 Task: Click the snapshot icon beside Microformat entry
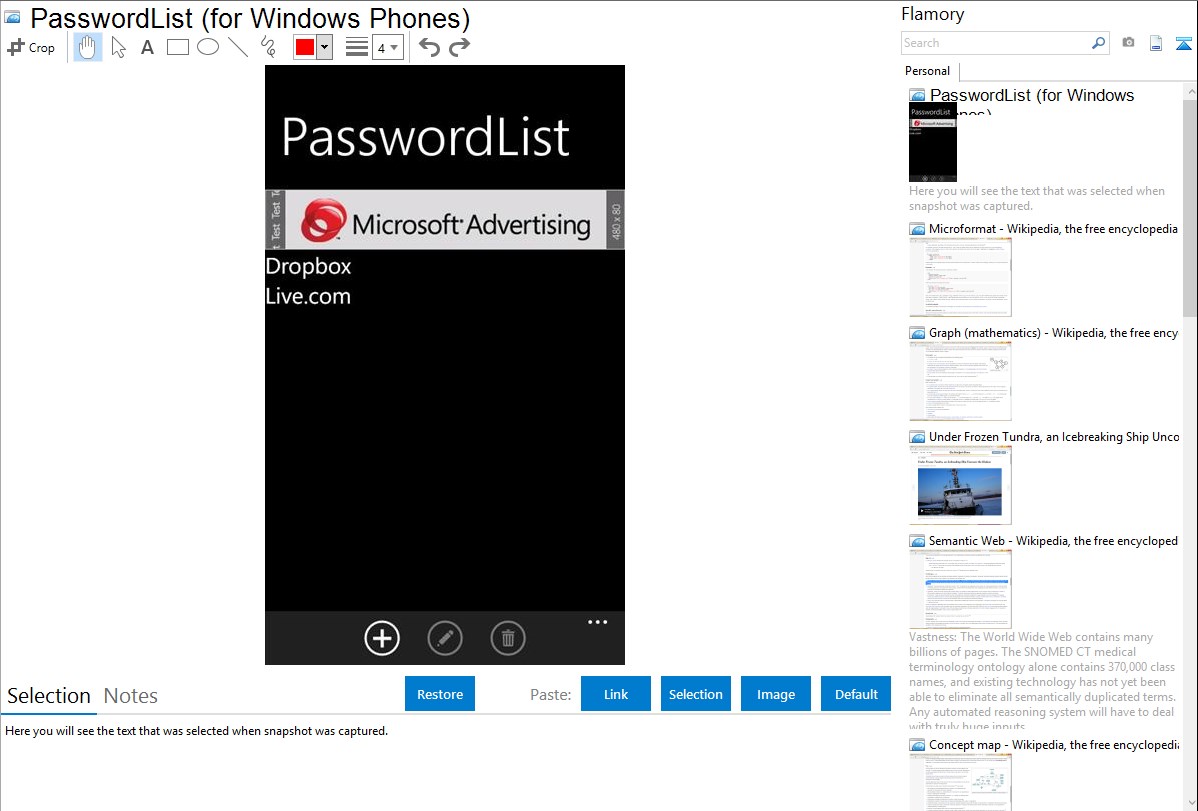tap(918, 229)
